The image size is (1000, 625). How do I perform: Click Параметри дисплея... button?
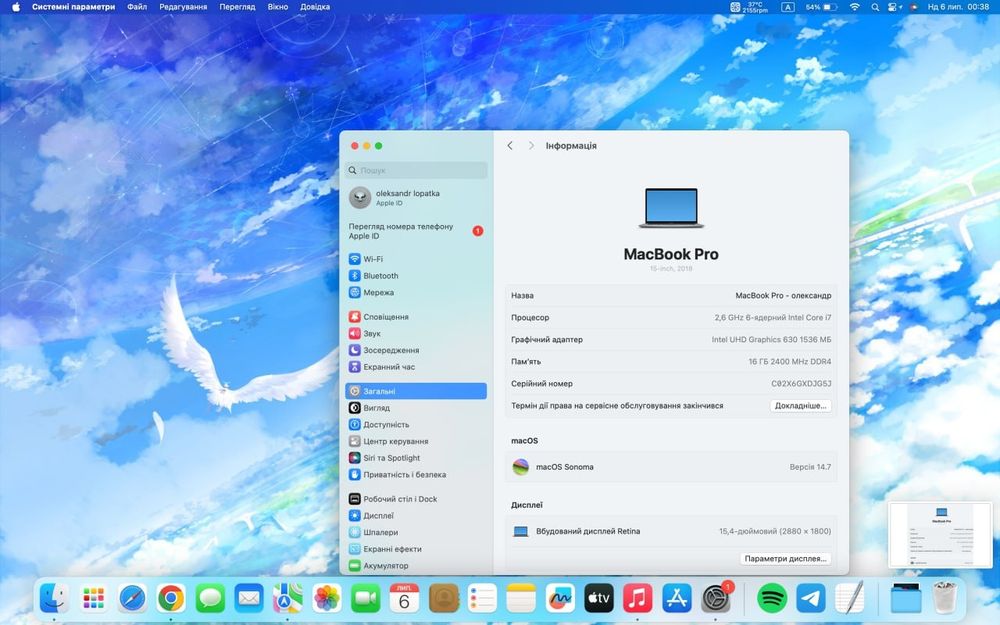785,559
